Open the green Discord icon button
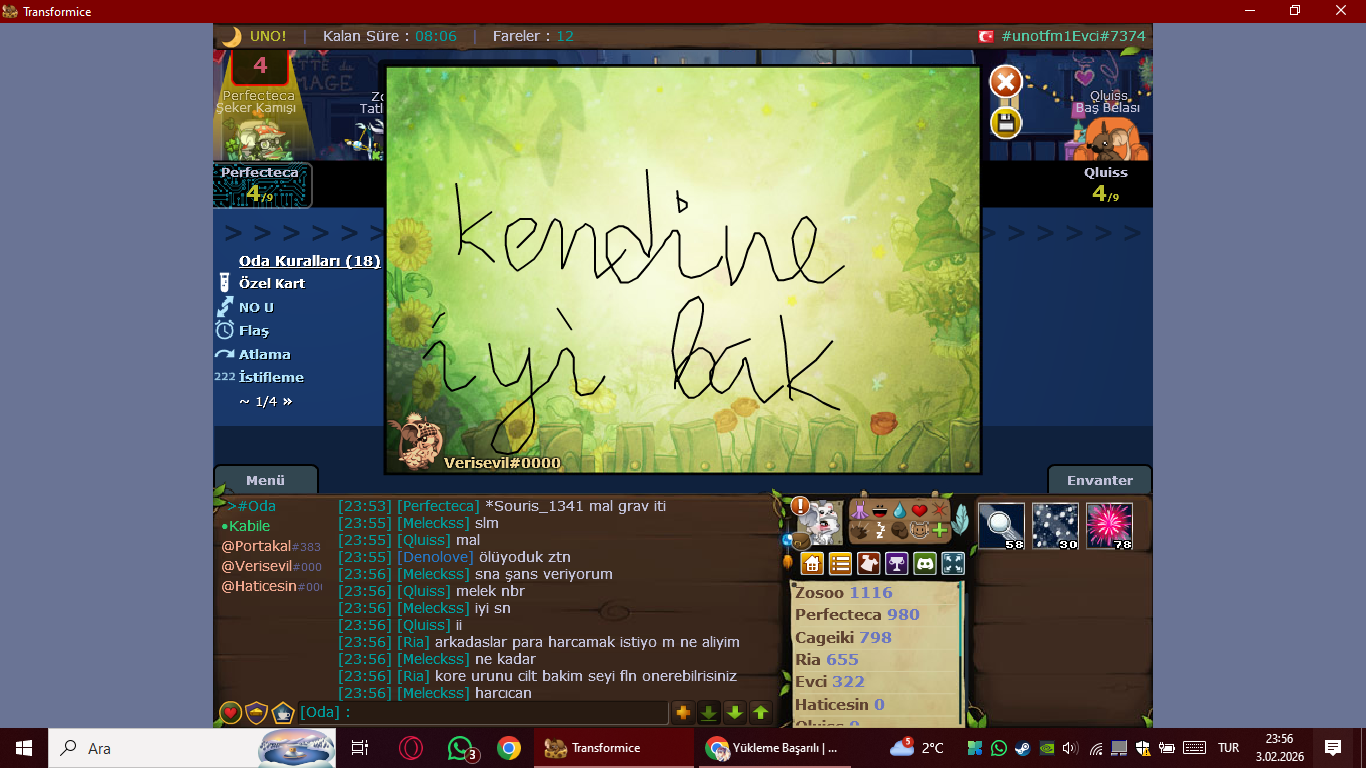The height and width of the screenshot is (768, 1366). point(925,563)
